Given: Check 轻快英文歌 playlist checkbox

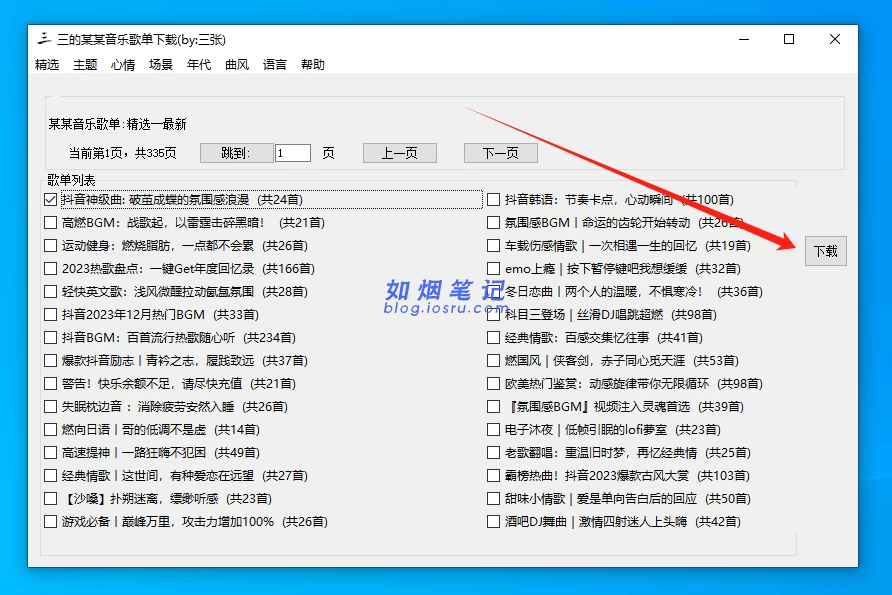Looking at the screenshot, I should tap(51, 292).
